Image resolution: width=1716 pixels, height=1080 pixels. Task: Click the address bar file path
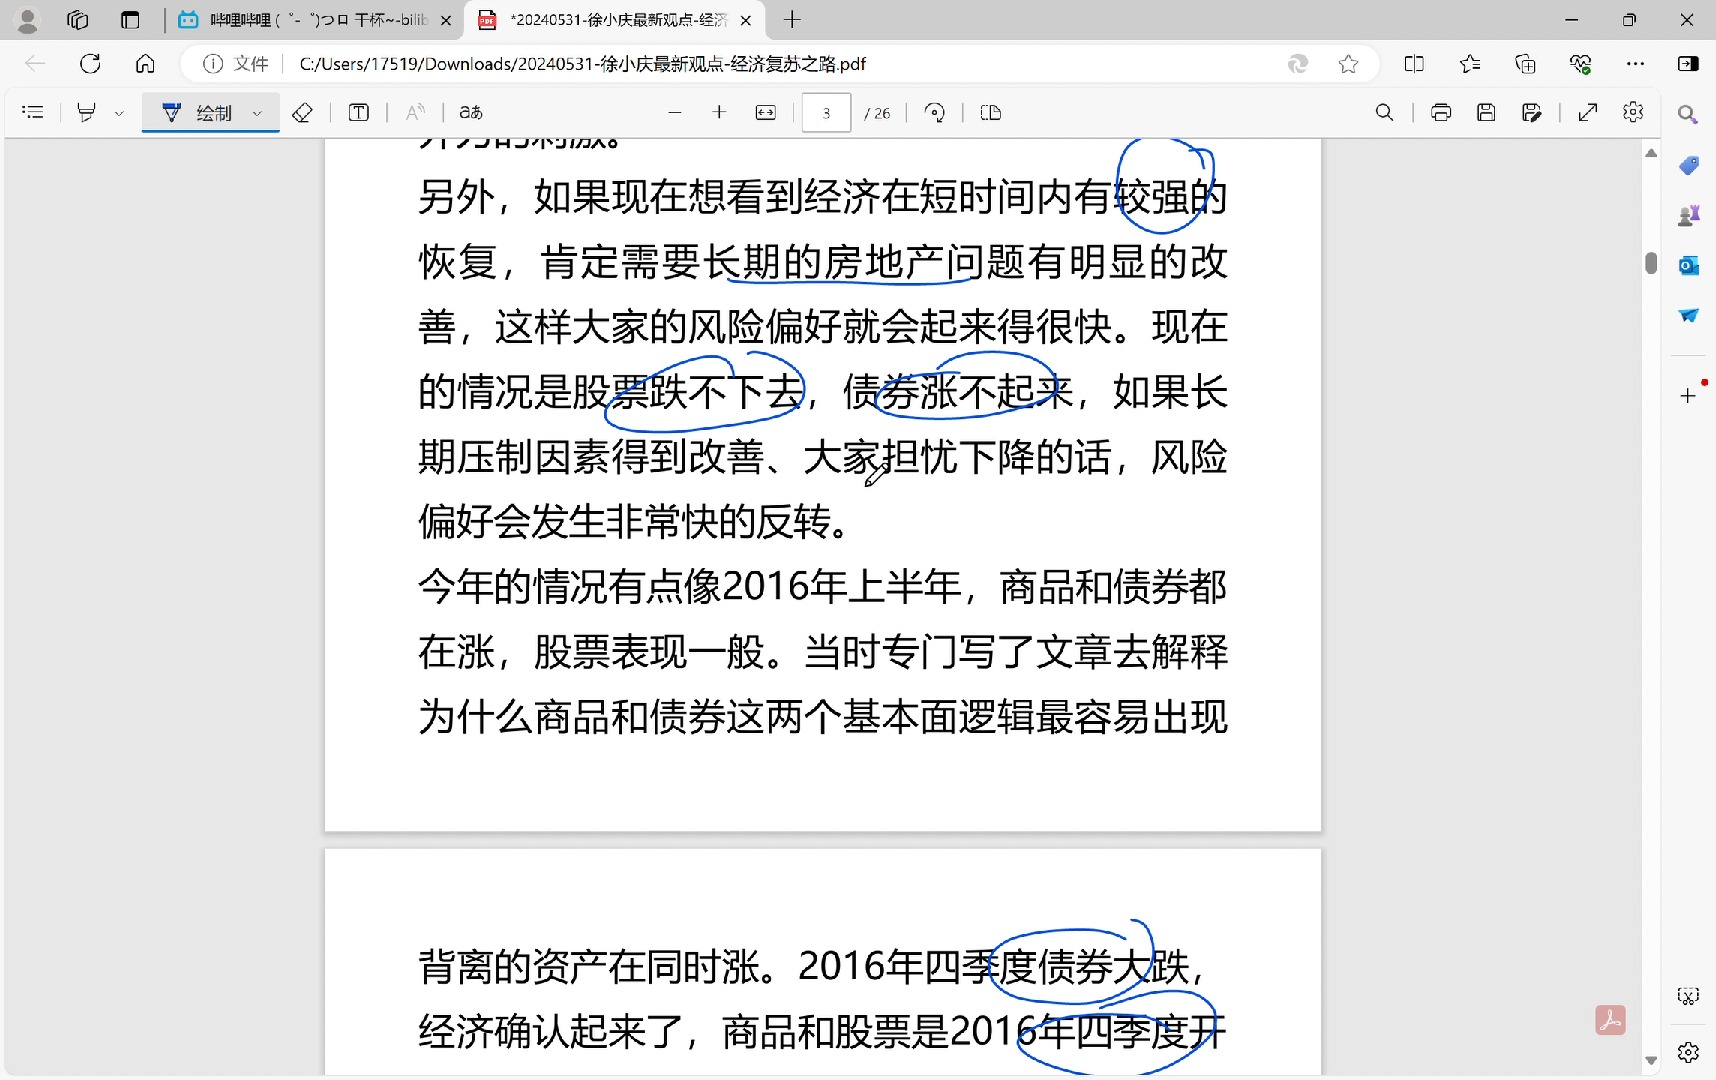582,64
